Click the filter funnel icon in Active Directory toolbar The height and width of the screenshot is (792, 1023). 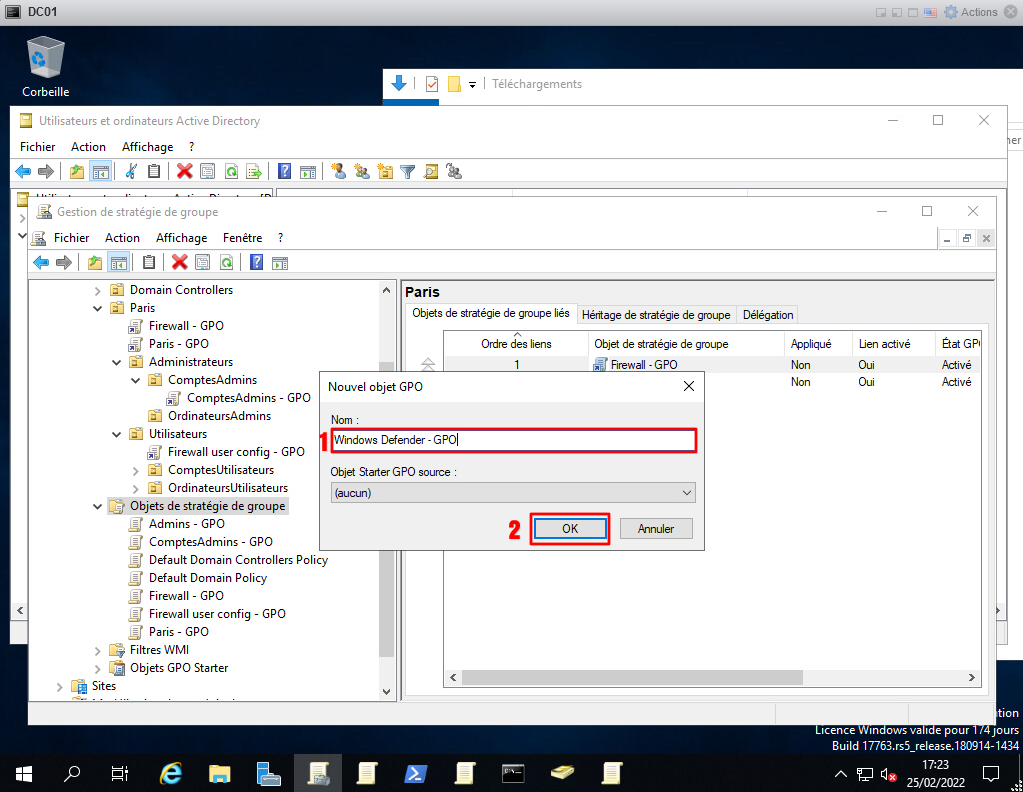408,171
